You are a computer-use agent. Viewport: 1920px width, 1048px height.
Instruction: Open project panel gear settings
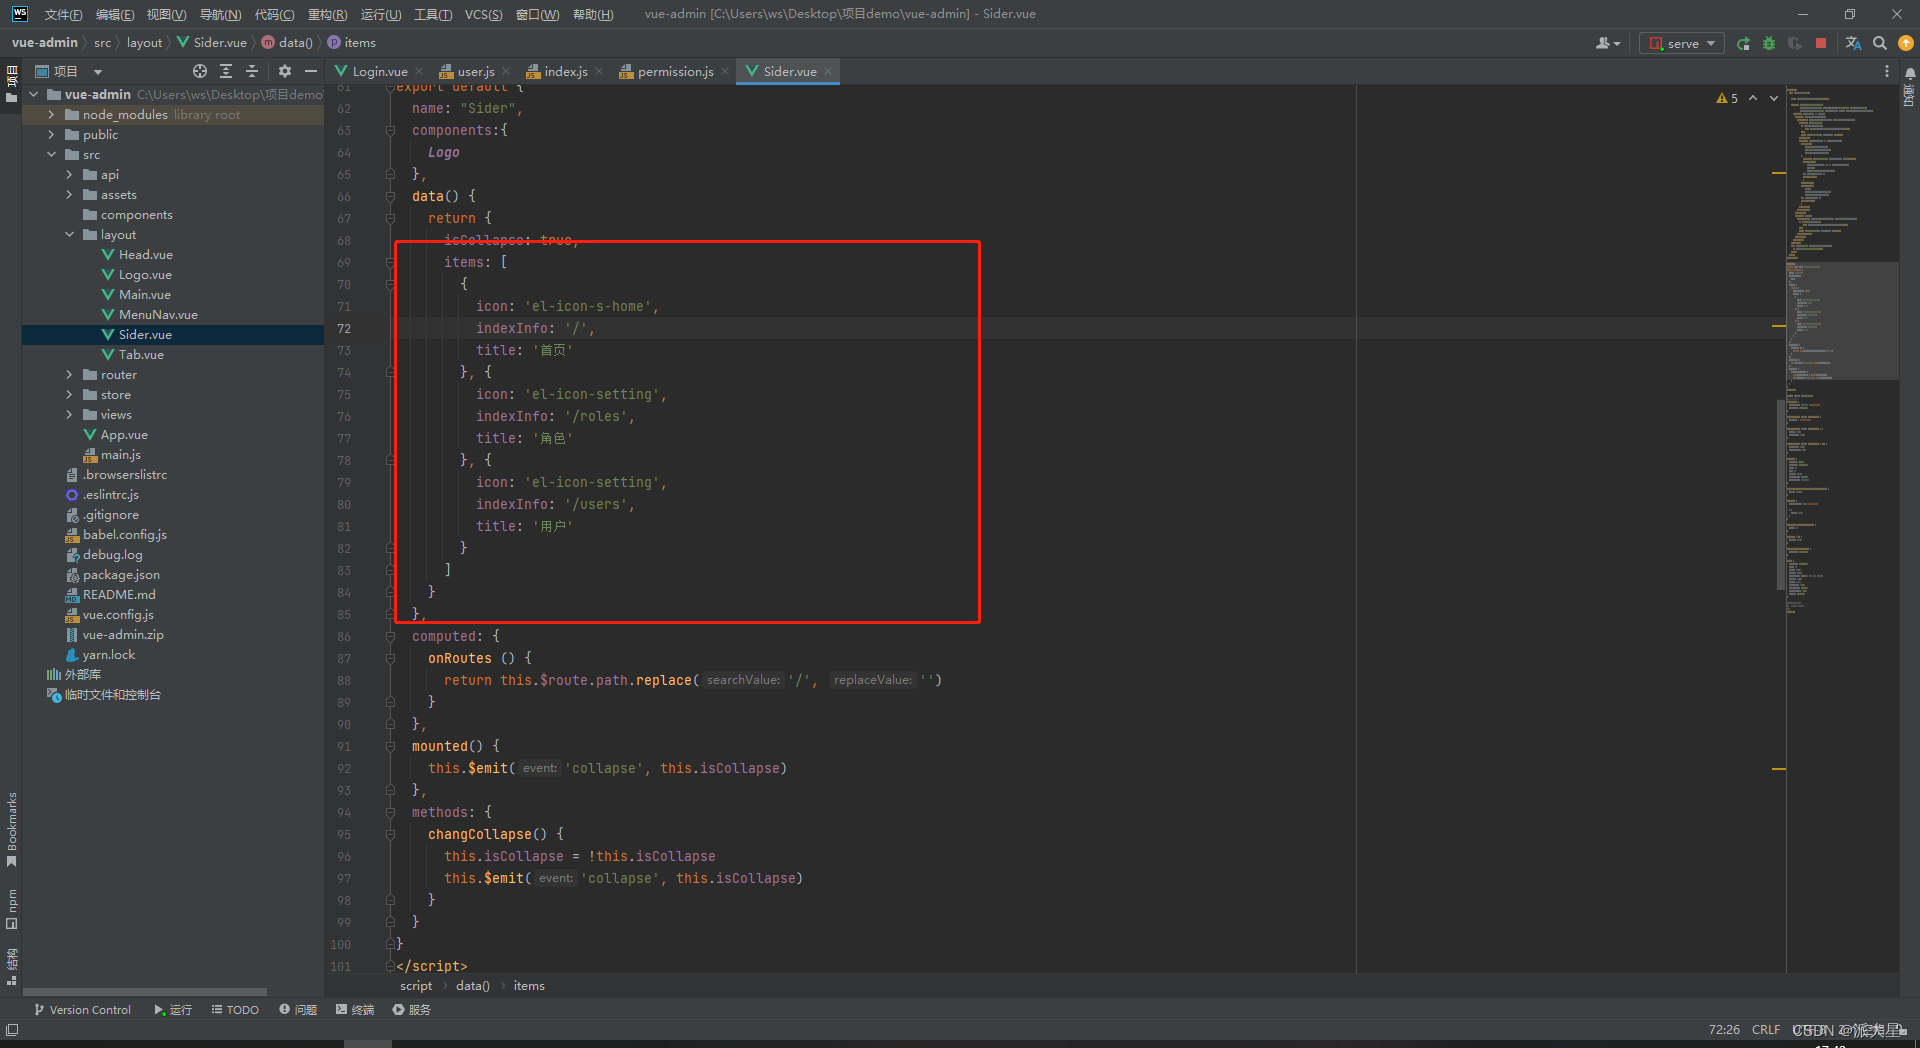pyautogui.click(x=285, y=71)
